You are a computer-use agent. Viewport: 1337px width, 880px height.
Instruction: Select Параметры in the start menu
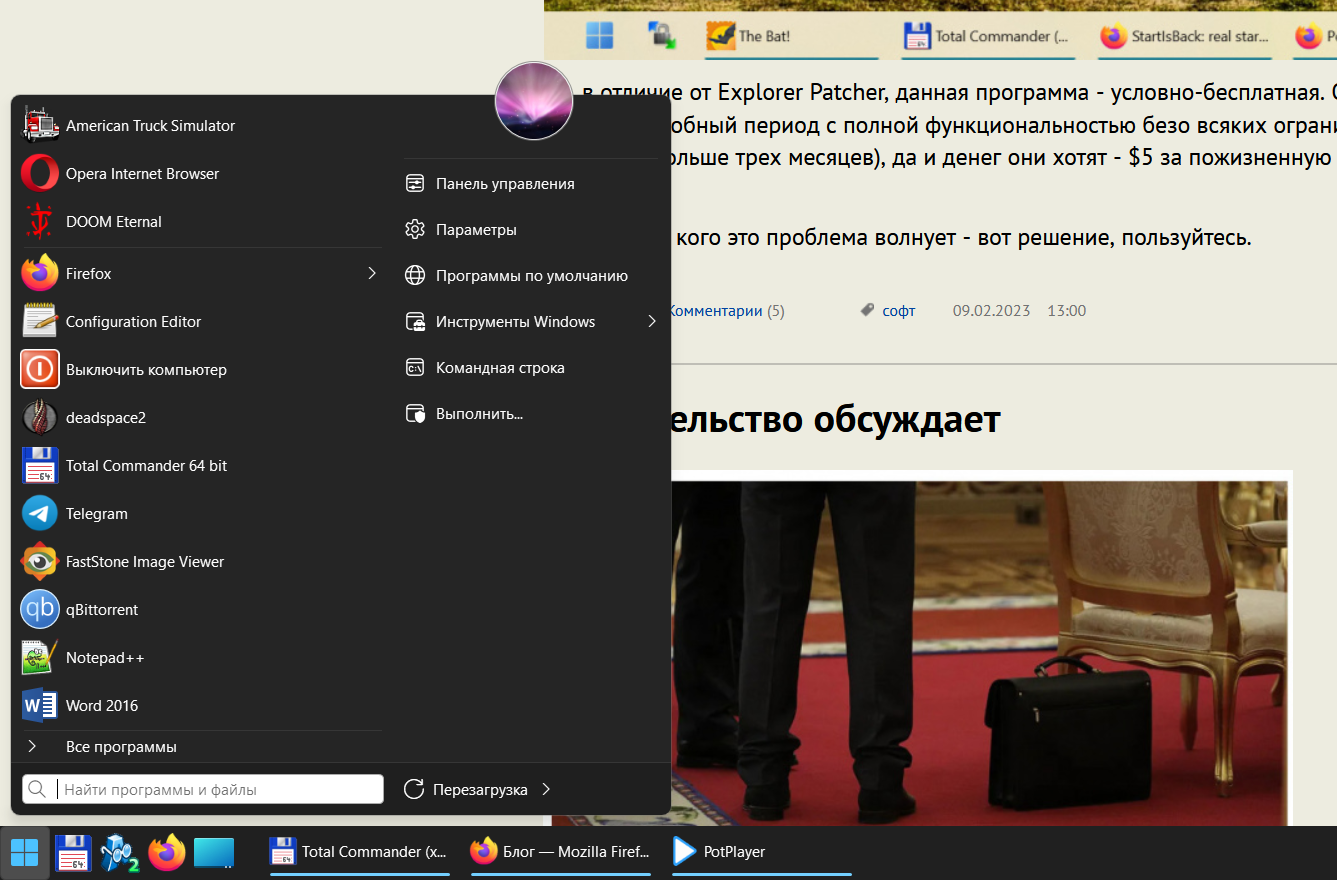[475, 230]
